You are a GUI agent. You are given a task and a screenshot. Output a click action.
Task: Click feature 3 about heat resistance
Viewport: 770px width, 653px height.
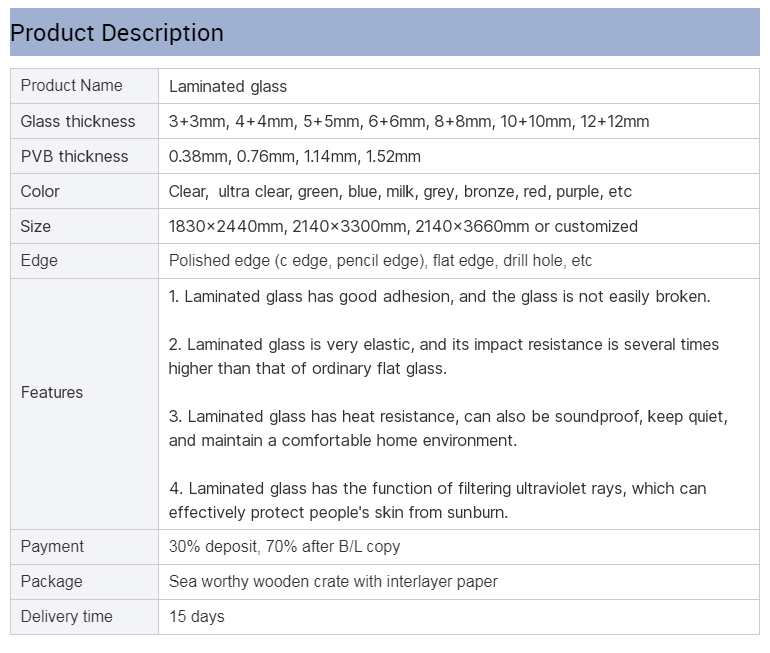(447, 428)
